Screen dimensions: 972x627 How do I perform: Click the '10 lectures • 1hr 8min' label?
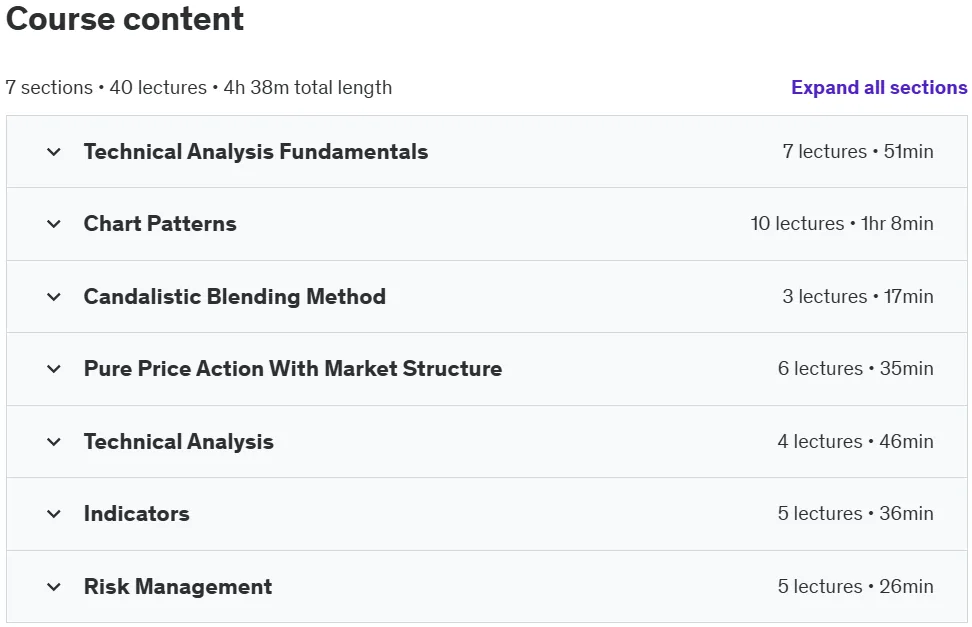[x=842, y=224]
